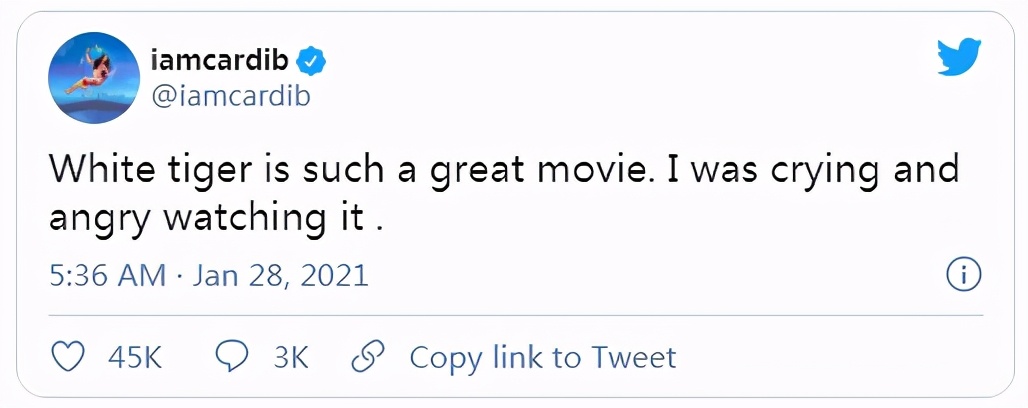The width and height of the screenshot is (1028, 408).
Task: Open iamcardib's profile avatar picture
Action: (x=94, y=77)
